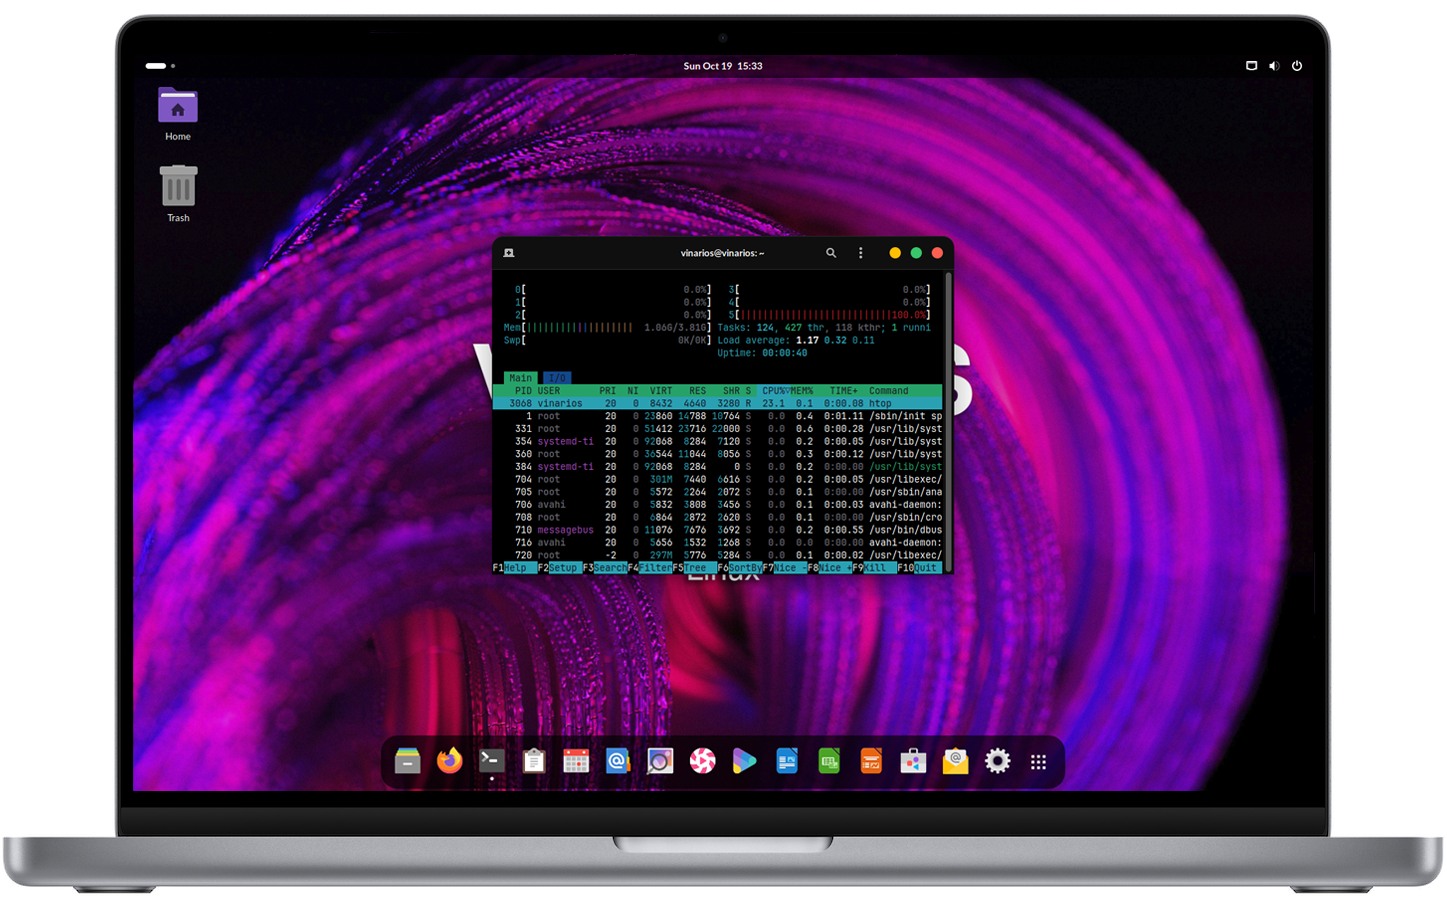Launch the Calendar app from the dock

coord(575,761)
